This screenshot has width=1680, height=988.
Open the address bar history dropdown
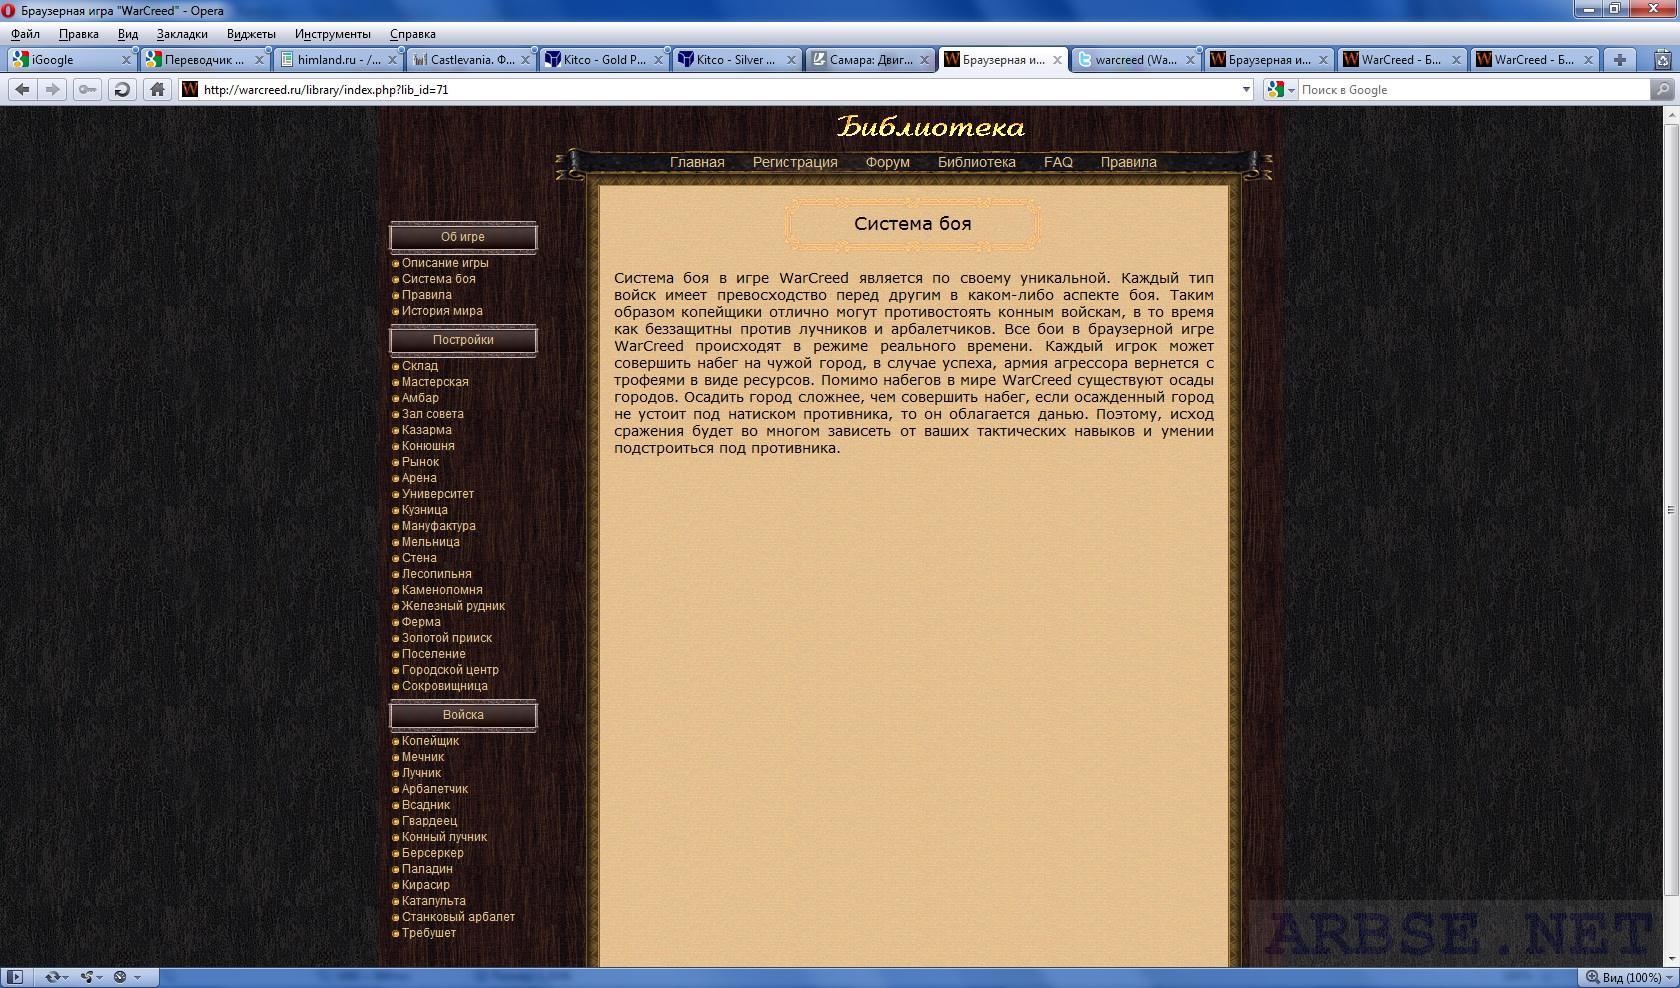tap(1246, 89)
